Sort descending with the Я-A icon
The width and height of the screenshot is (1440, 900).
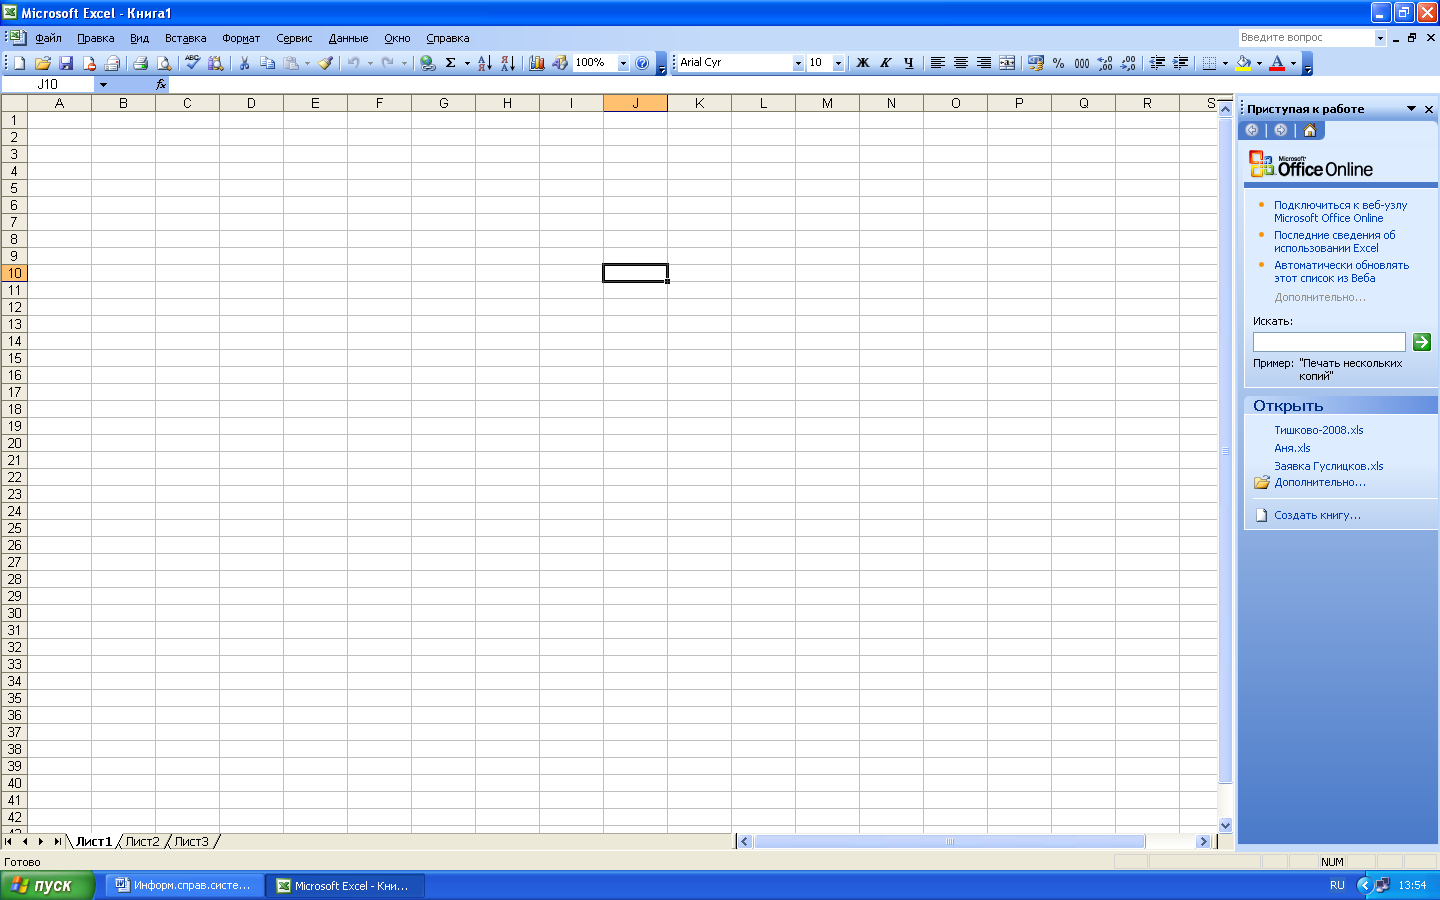(508, 63)
